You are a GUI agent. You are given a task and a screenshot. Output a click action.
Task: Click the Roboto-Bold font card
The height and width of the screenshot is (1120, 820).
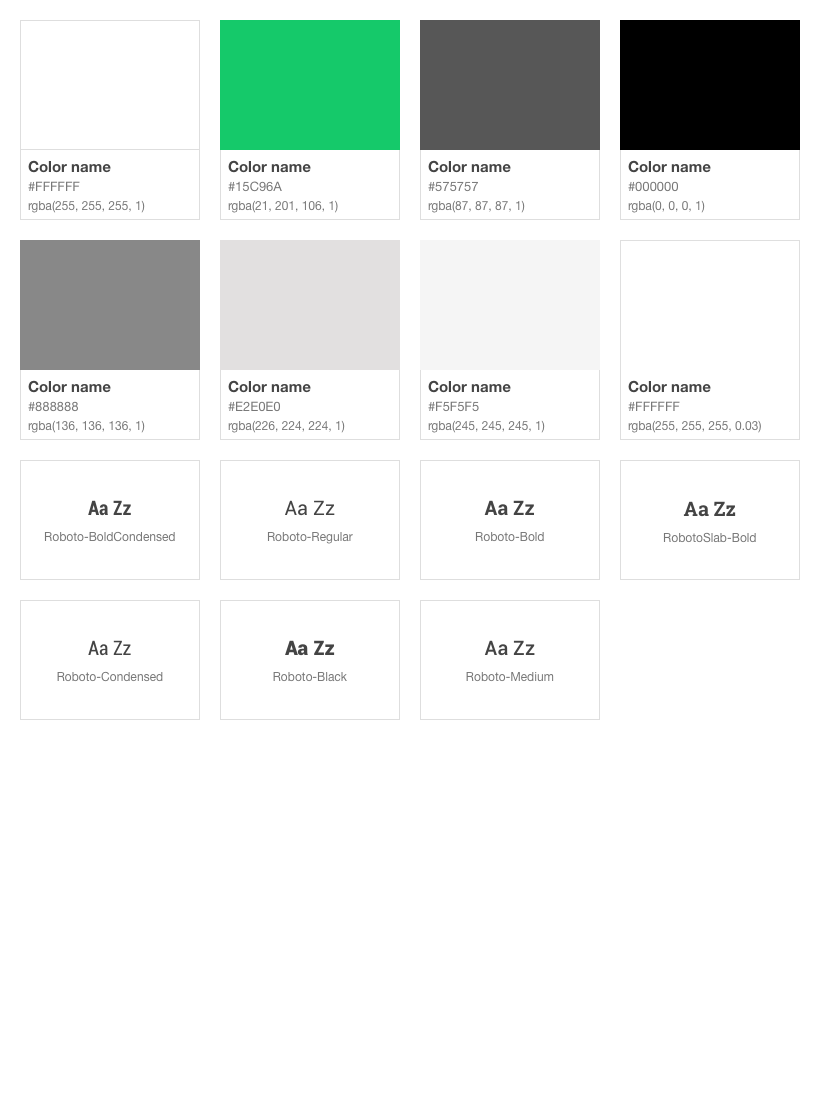[x=510, y=520]
